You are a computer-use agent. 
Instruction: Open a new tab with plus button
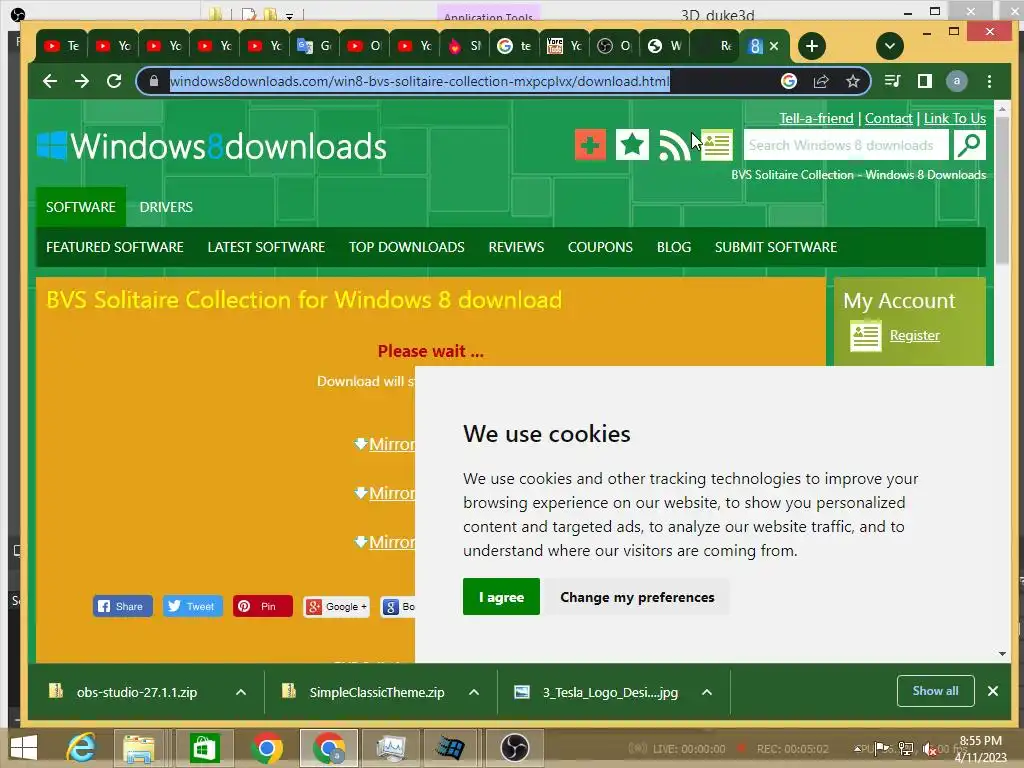click(x=812, y=46)
